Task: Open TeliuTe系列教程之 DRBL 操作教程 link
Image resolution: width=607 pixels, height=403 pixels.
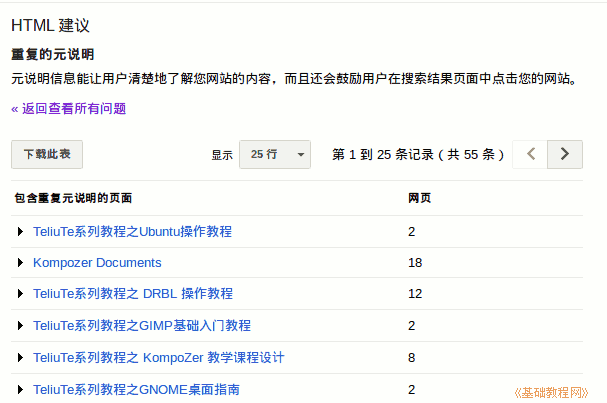Action: coord(133,293)
